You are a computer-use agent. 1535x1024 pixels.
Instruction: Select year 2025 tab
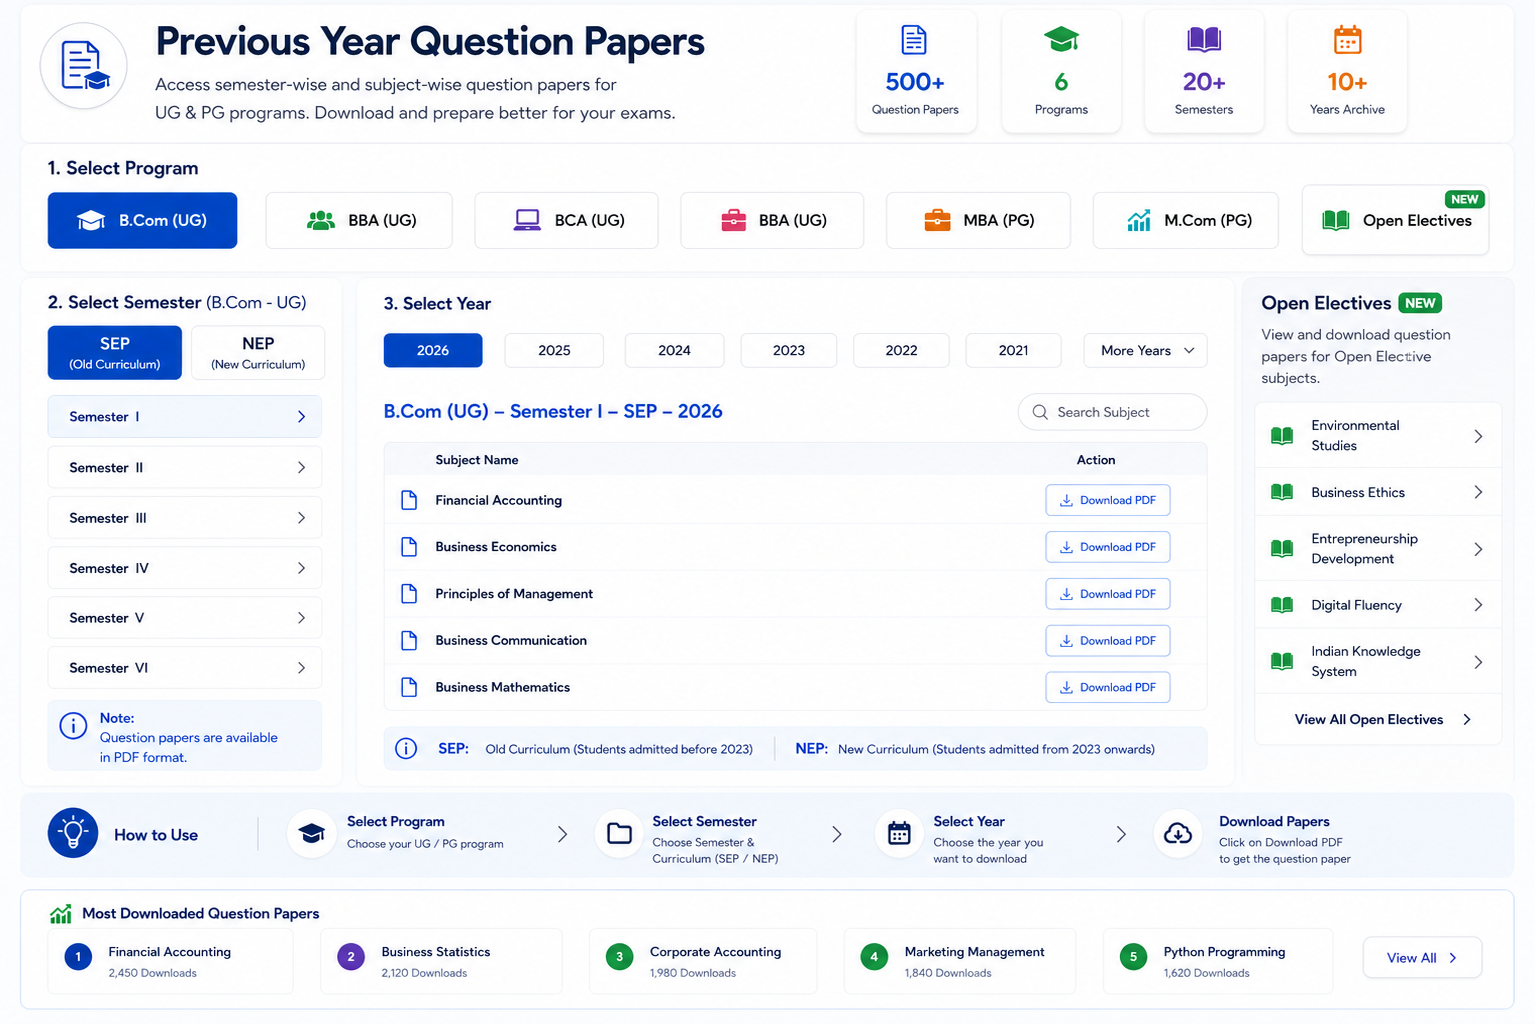(554, 350)
